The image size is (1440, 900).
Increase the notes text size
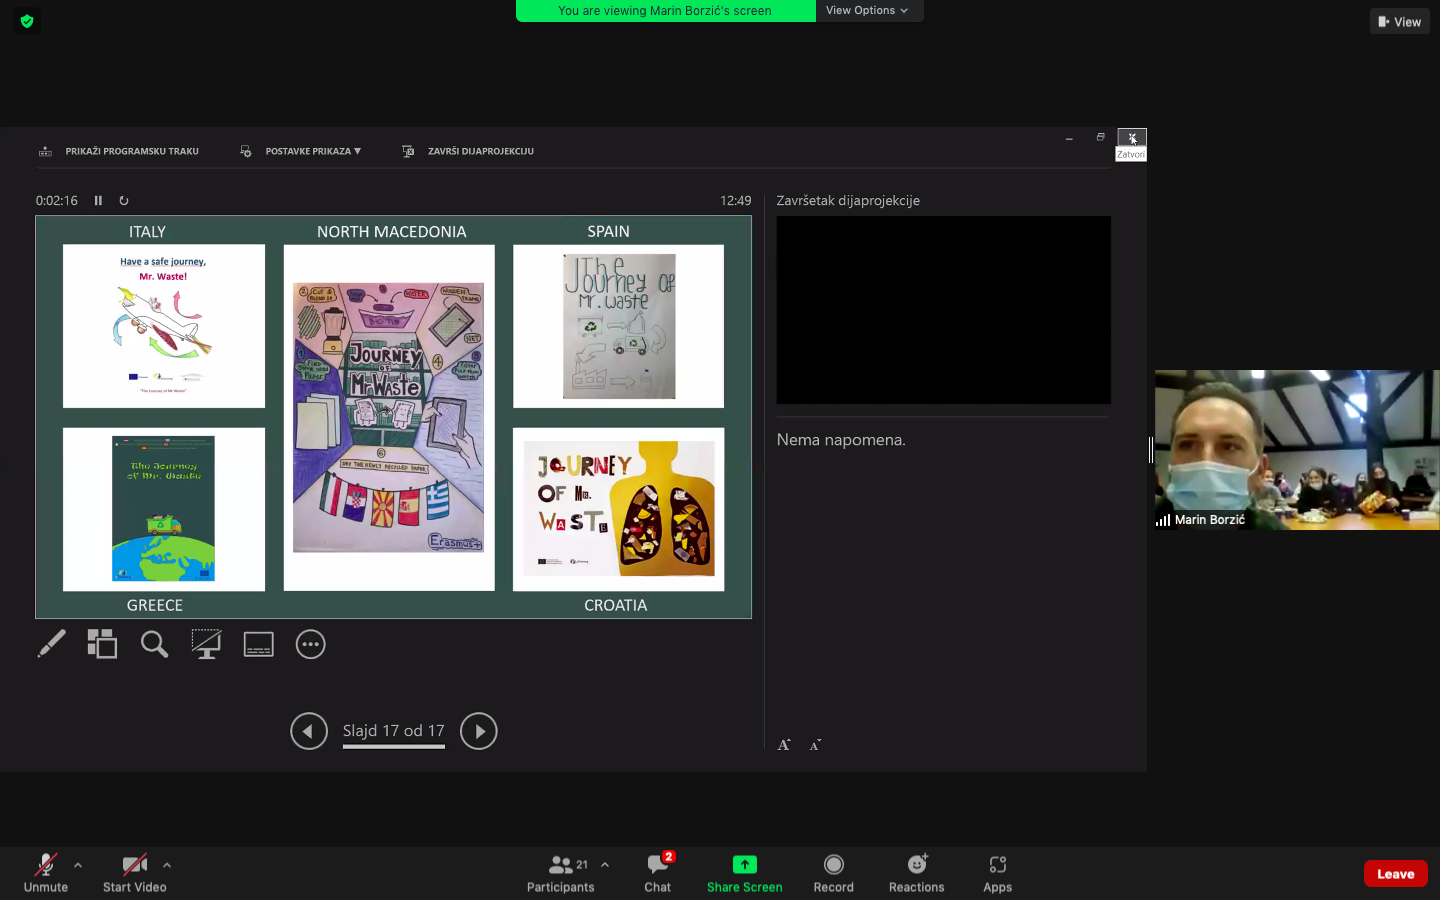(784, 745)
